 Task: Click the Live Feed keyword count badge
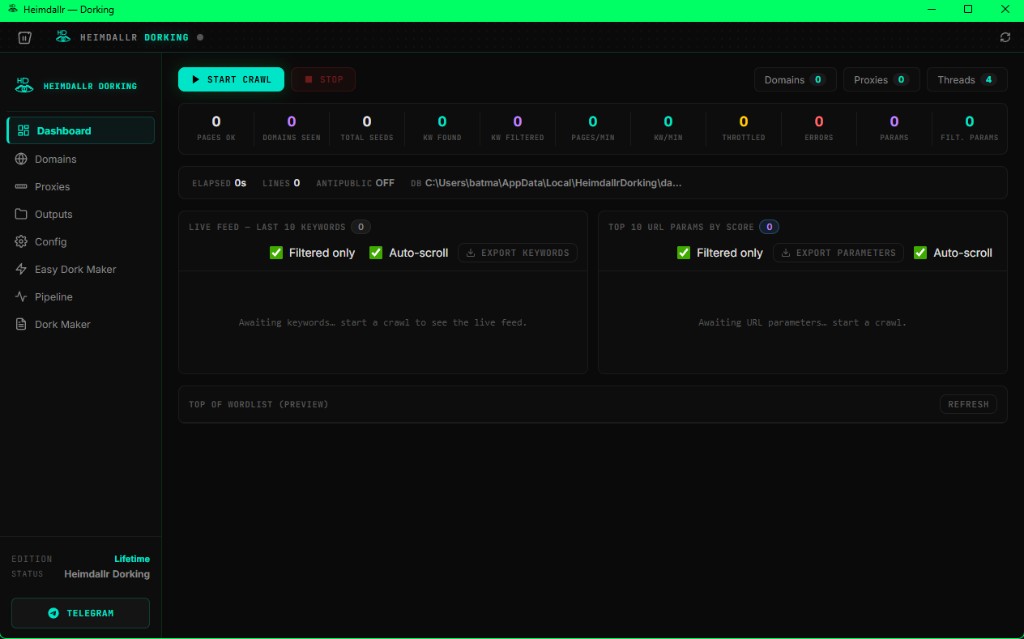click(360, 227)
